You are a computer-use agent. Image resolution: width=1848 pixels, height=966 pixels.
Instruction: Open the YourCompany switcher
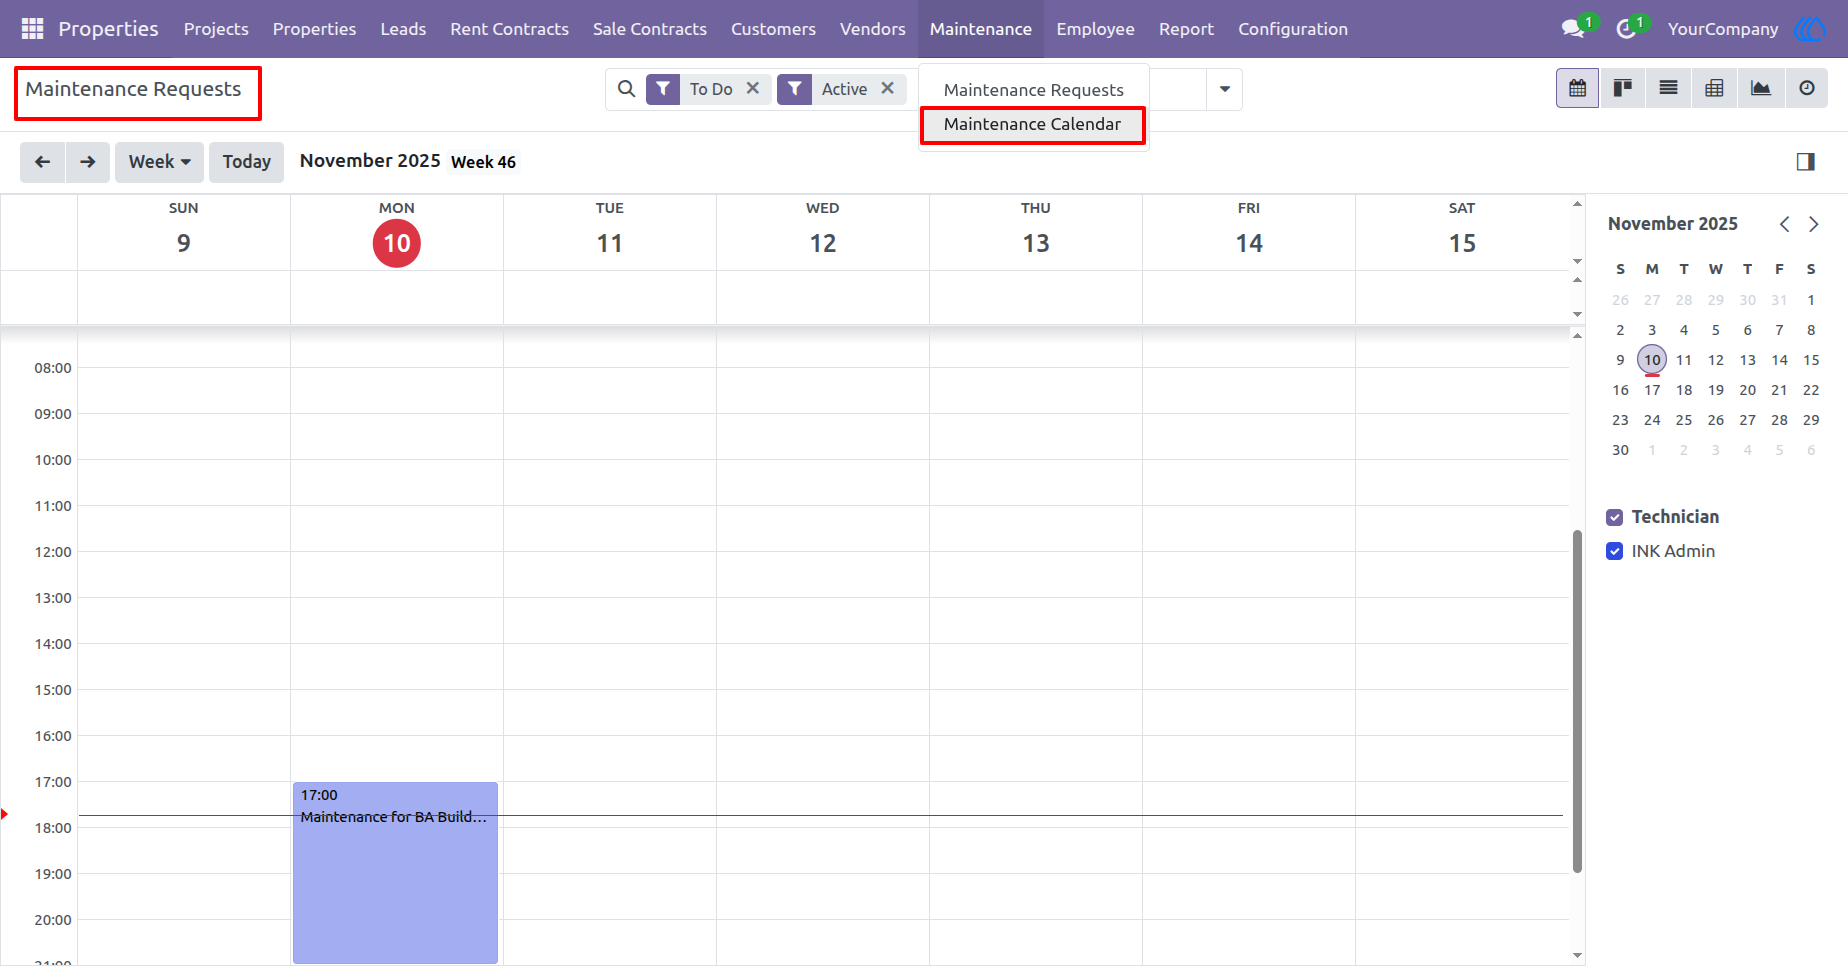[x=1722, y=29]
